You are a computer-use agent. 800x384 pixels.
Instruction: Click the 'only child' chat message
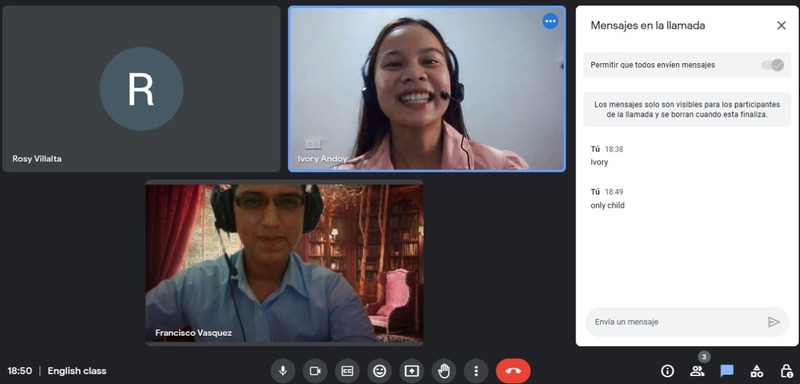pos(607,206)
